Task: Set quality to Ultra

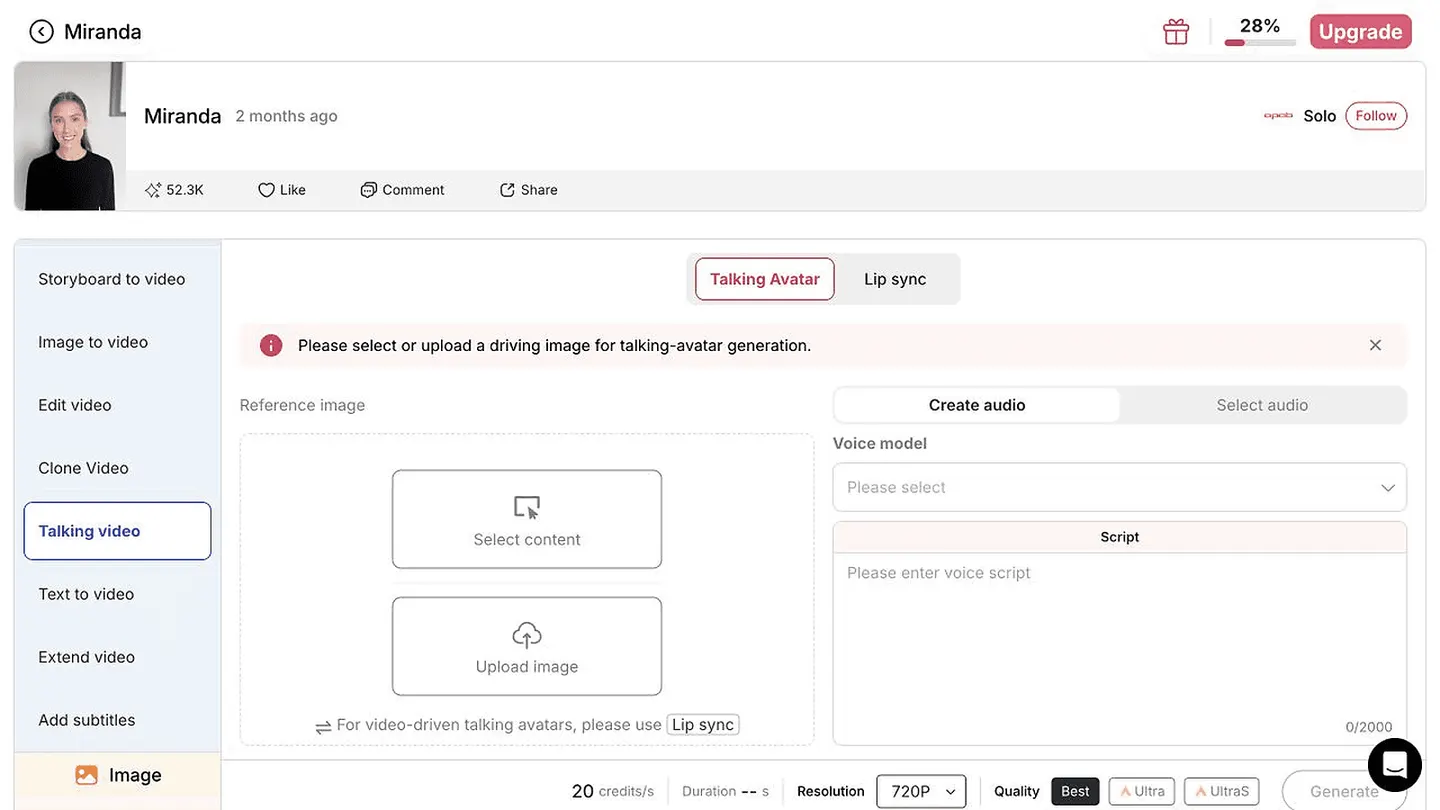Action: pos(1142,791)
